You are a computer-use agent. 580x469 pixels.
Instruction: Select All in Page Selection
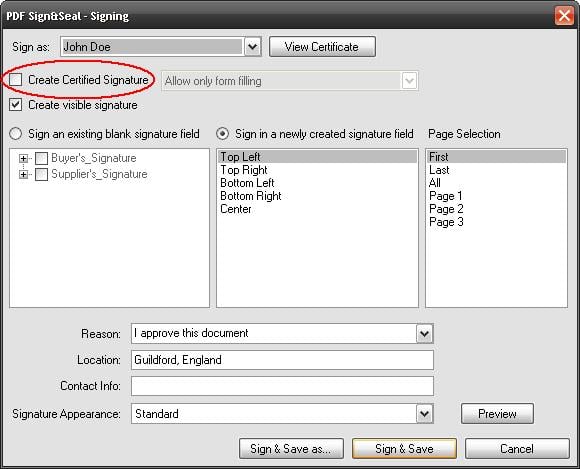[x=496, y=183]
